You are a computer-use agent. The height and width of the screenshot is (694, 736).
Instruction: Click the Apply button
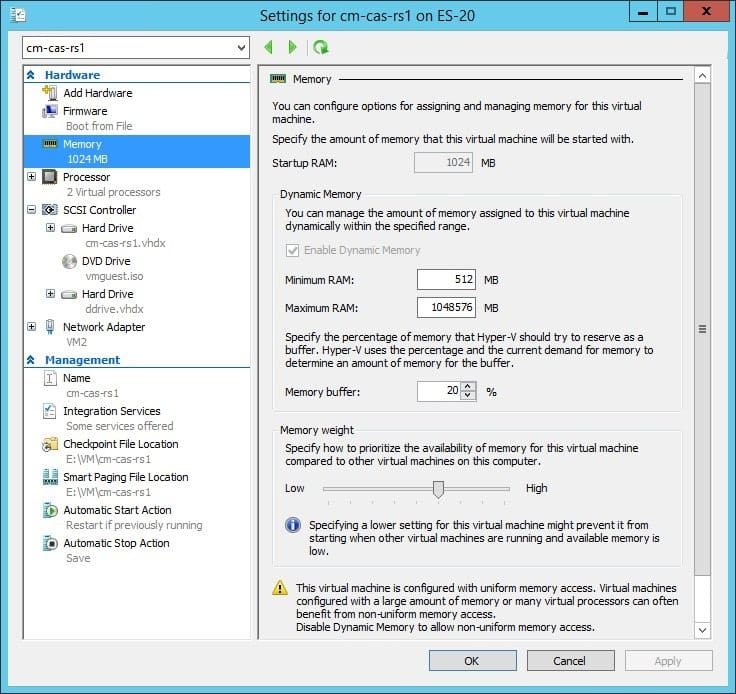(x=668, y=661)
